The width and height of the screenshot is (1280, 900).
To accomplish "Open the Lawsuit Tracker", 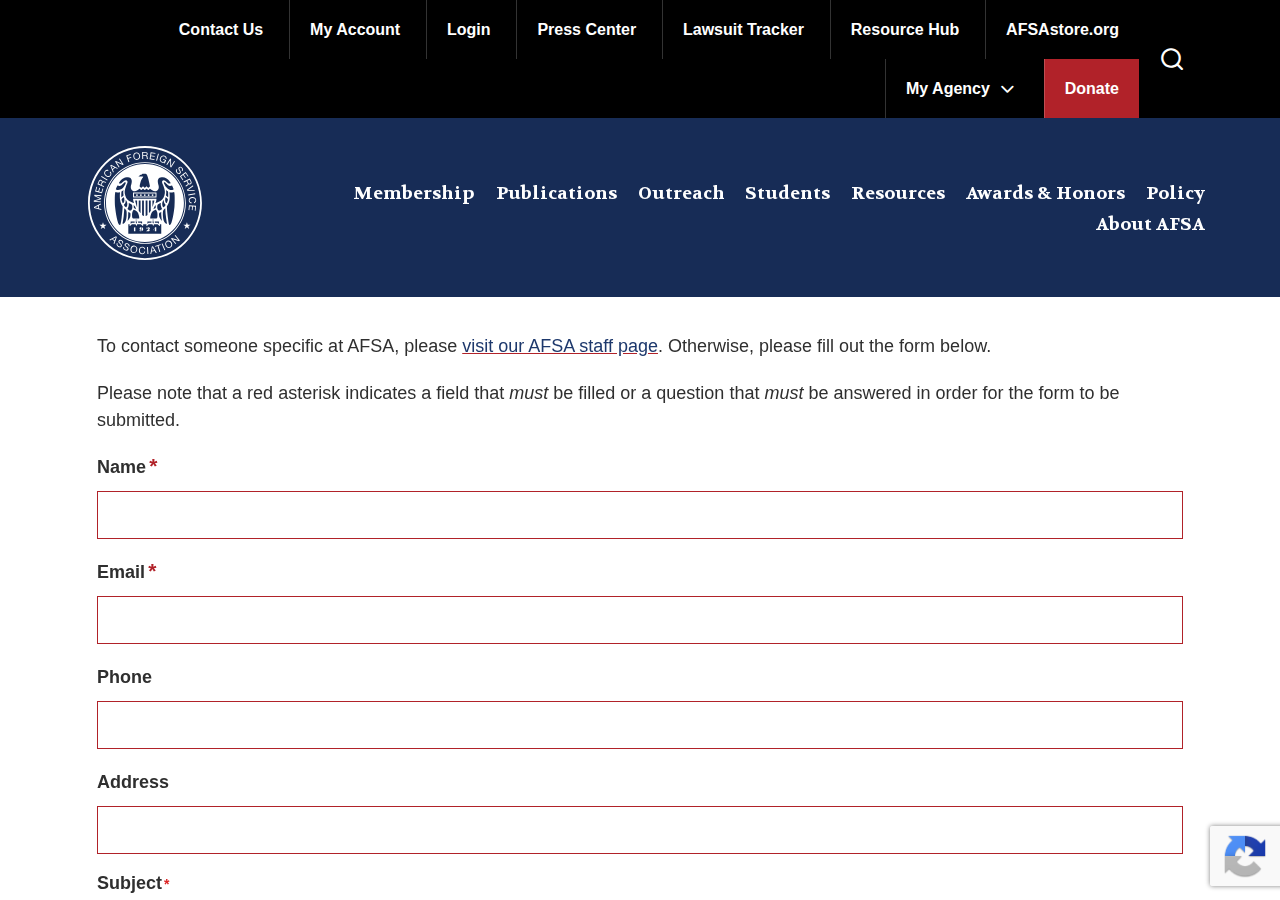I will (x=743, y=29).
